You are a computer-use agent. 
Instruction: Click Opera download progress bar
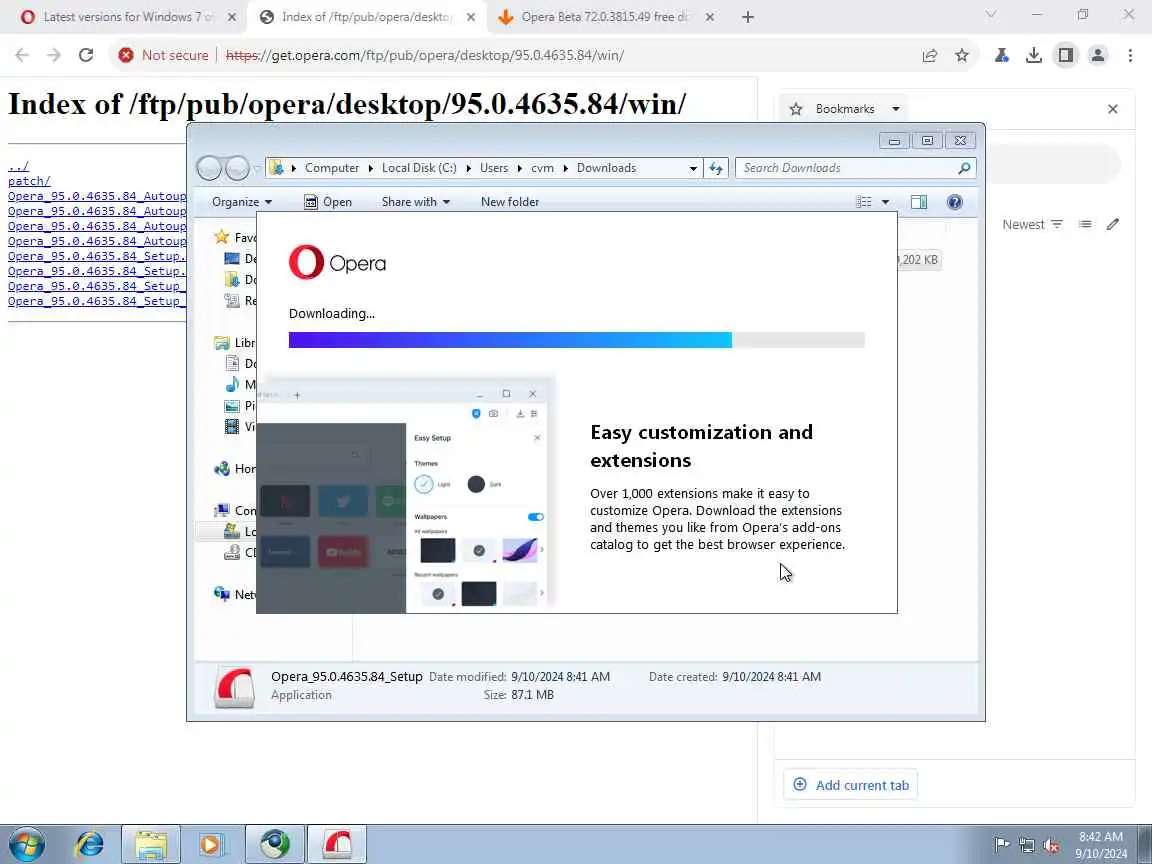(577, 339)
